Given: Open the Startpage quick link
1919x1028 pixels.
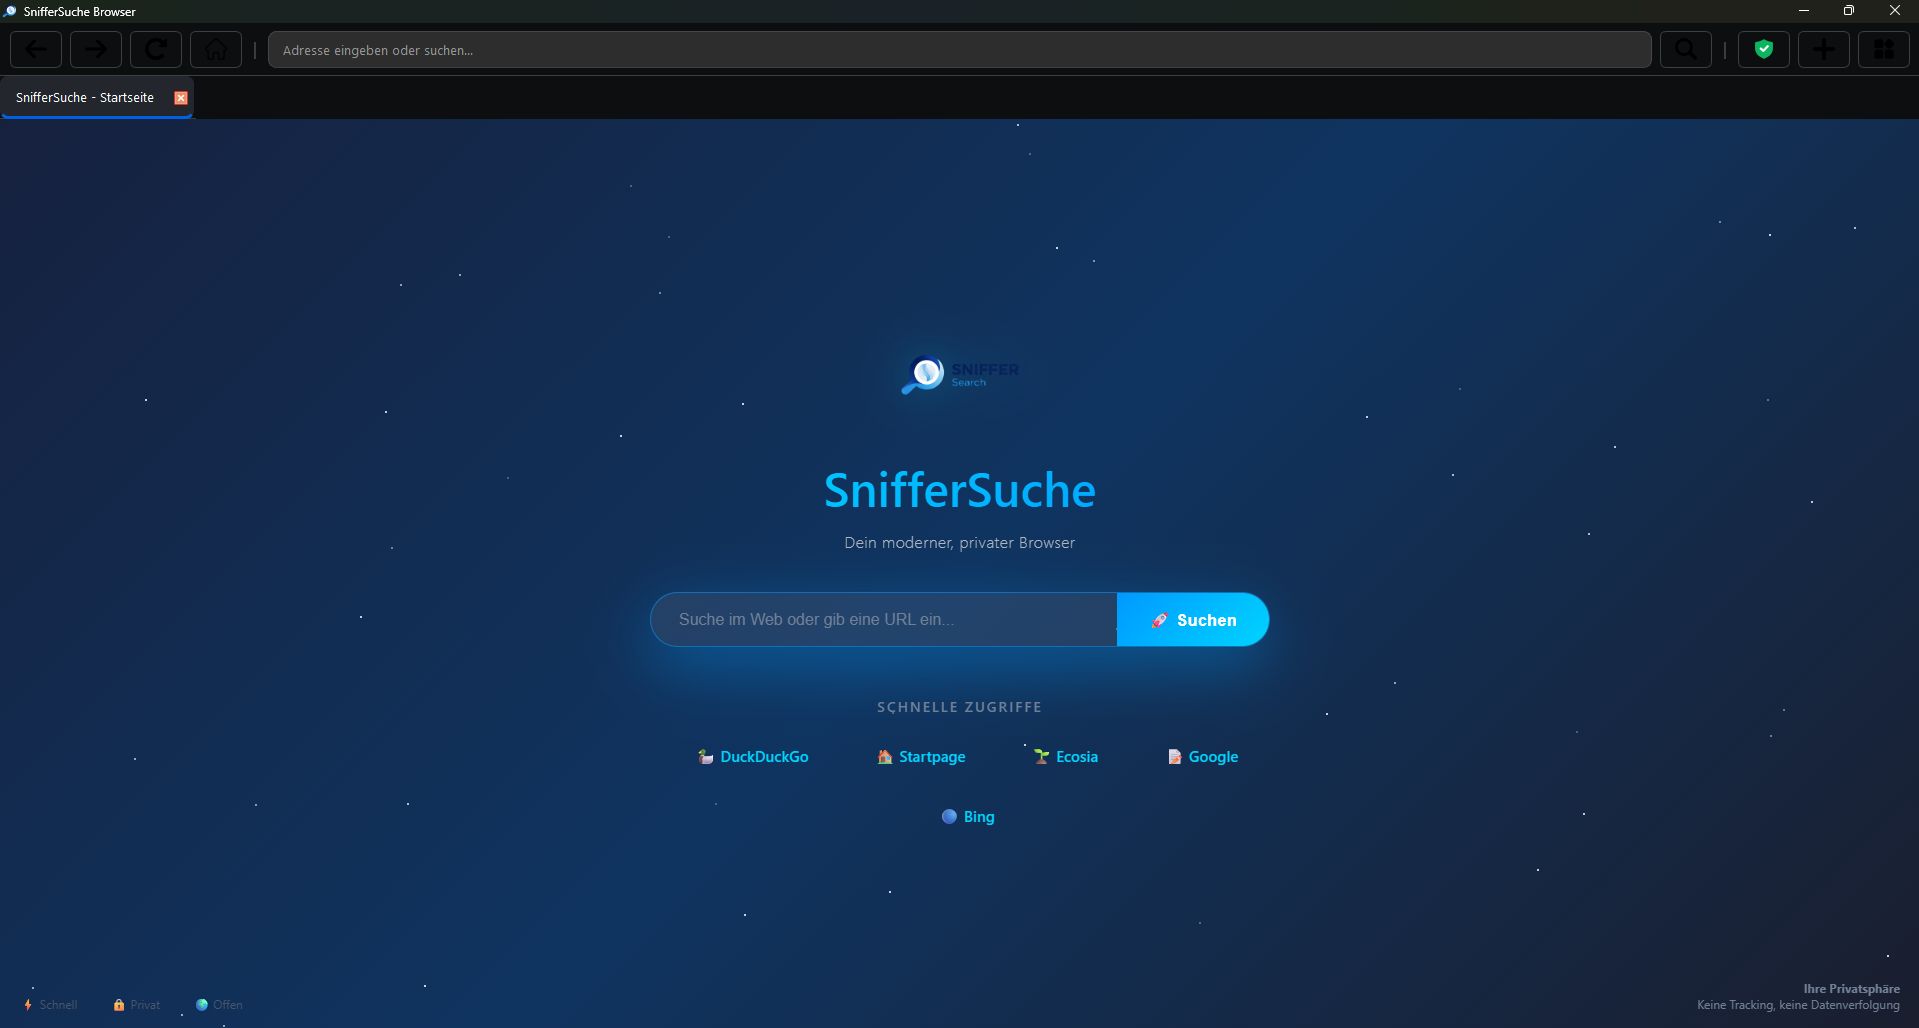Looking at the screenshot, I should point(921,757).
